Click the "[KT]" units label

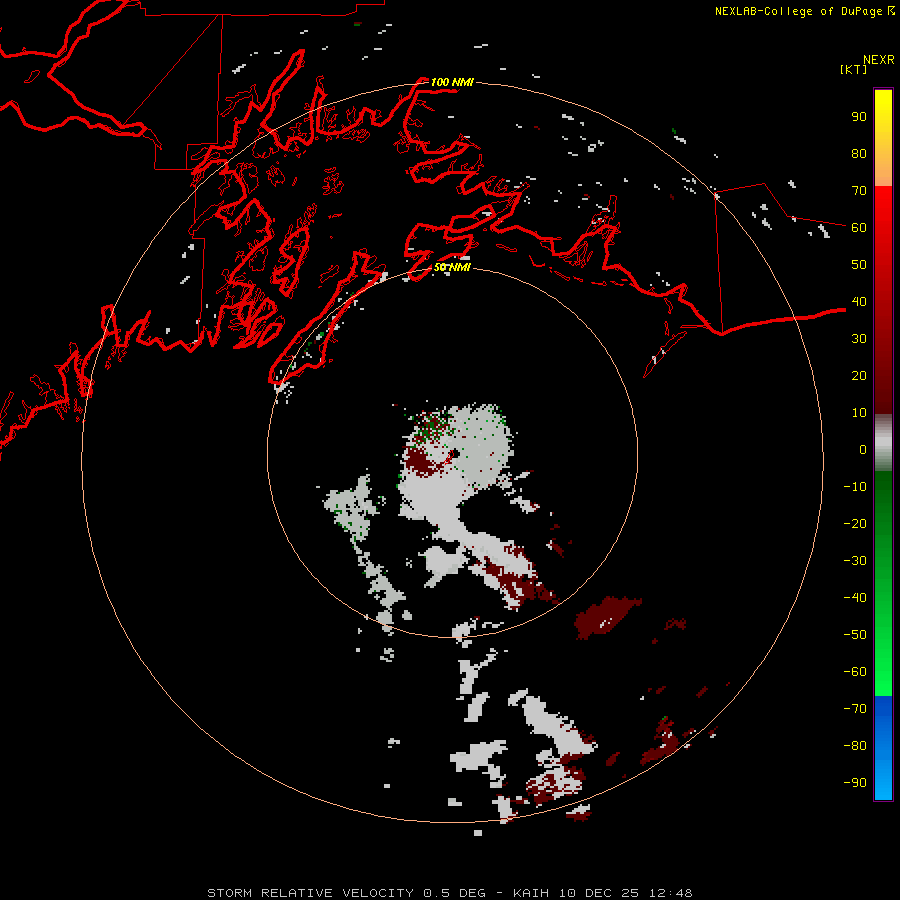pos(854,69)
